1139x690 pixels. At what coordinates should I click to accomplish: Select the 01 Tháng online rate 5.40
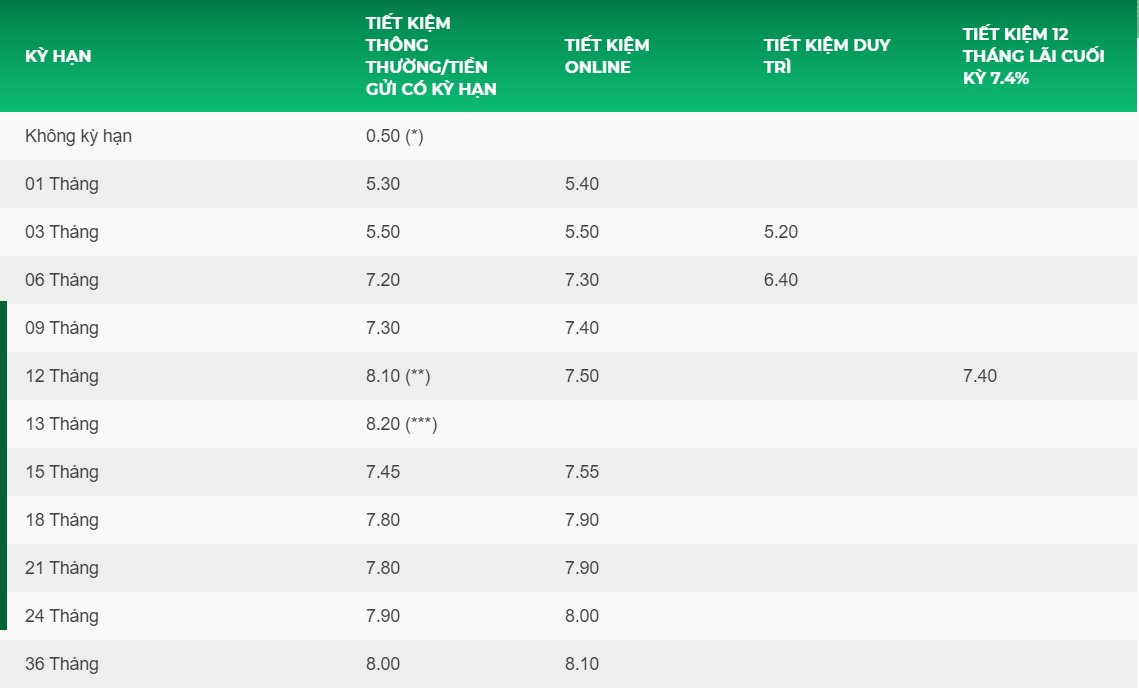tap(582, 184)
